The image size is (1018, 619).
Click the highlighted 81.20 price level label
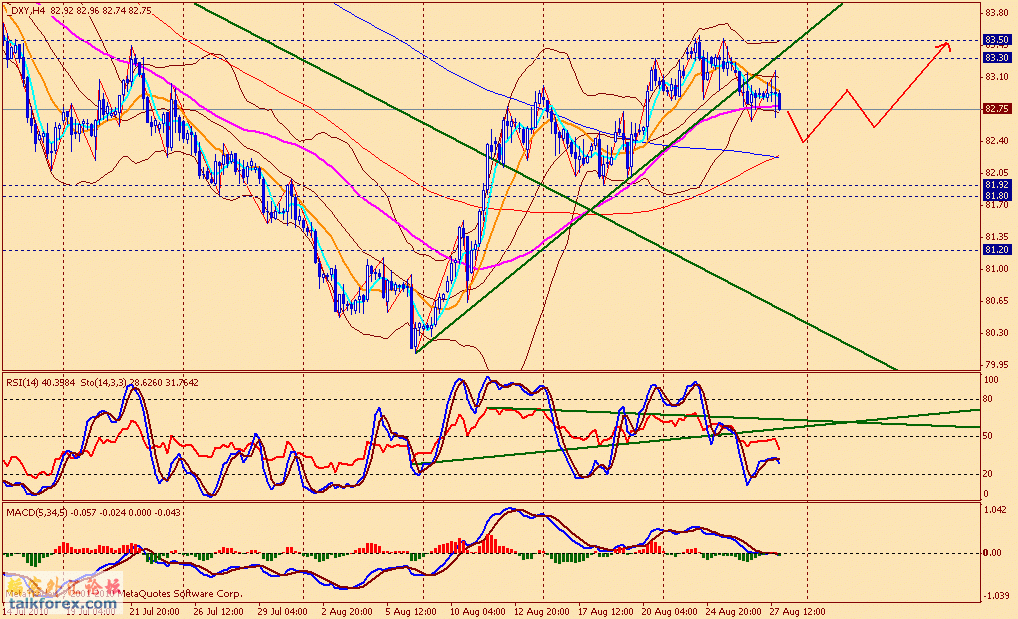997,250
